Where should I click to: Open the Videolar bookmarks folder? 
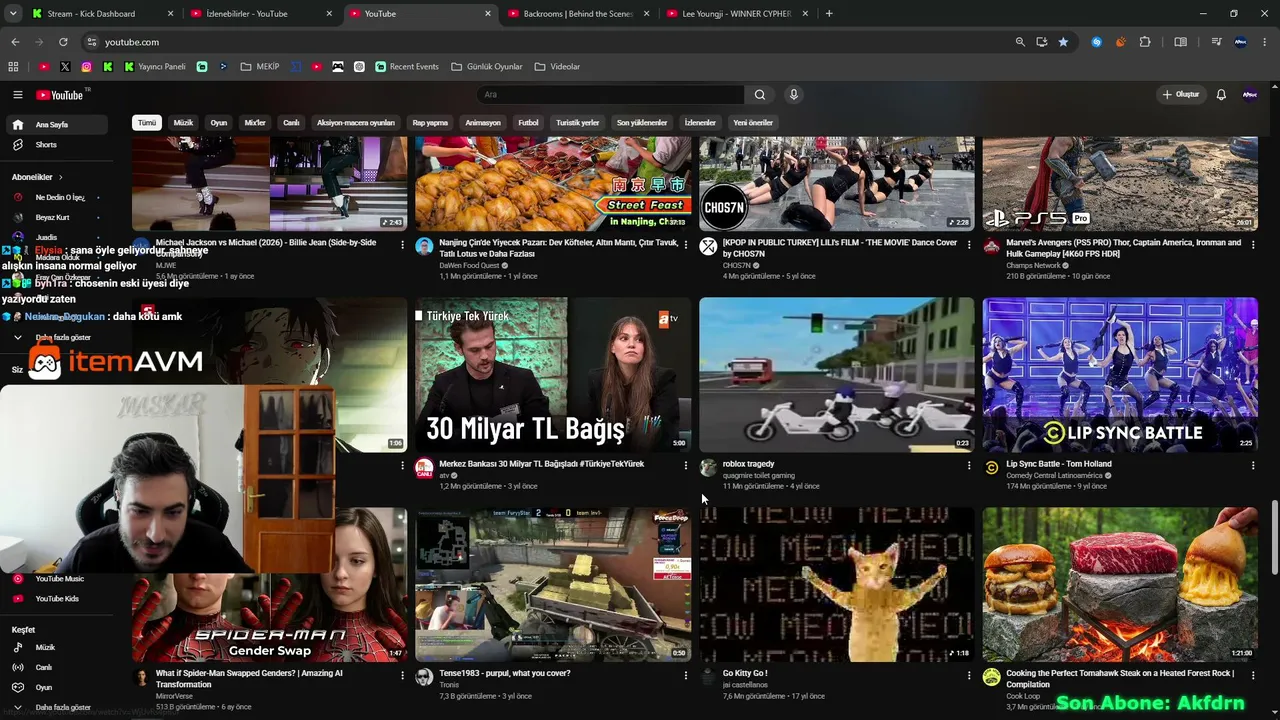point(557,67)
